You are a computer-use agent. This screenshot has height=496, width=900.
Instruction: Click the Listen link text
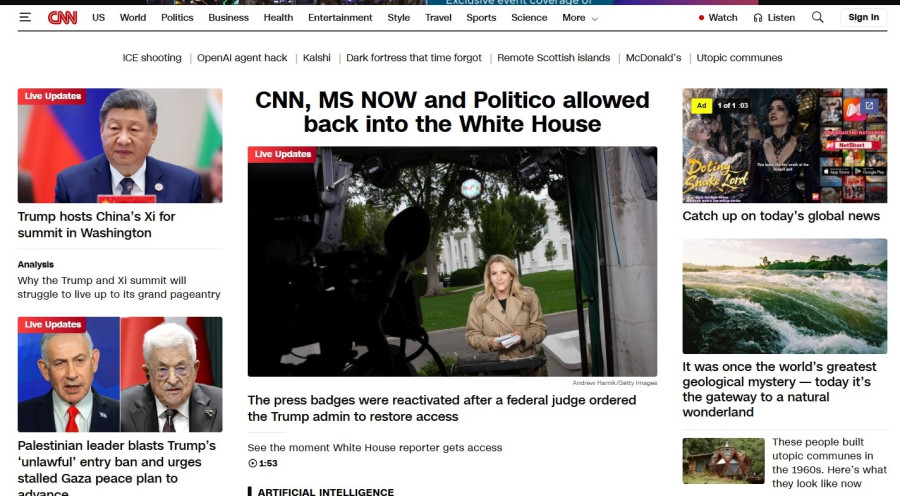click(781, 18)
